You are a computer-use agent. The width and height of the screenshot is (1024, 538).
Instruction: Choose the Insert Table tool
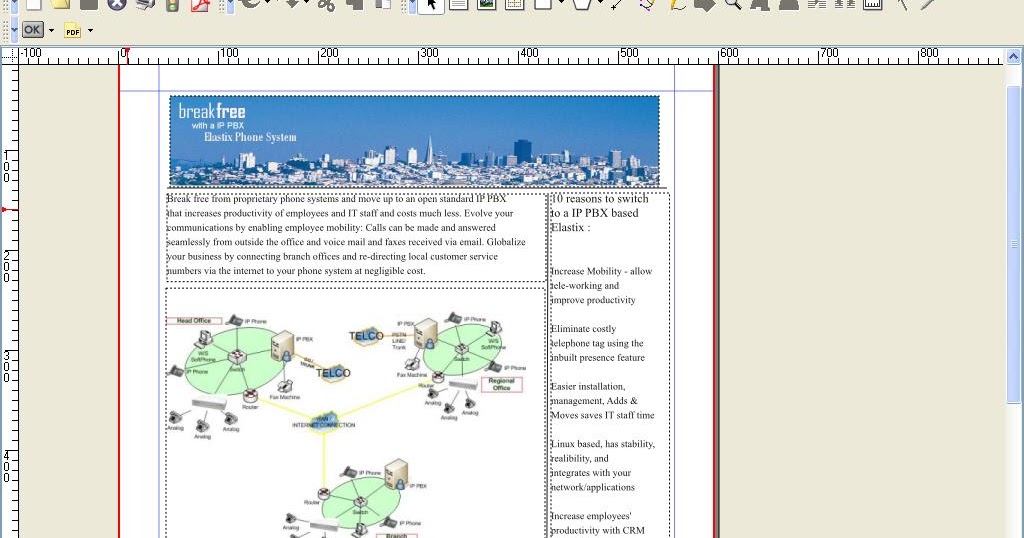tap(515, 4)
